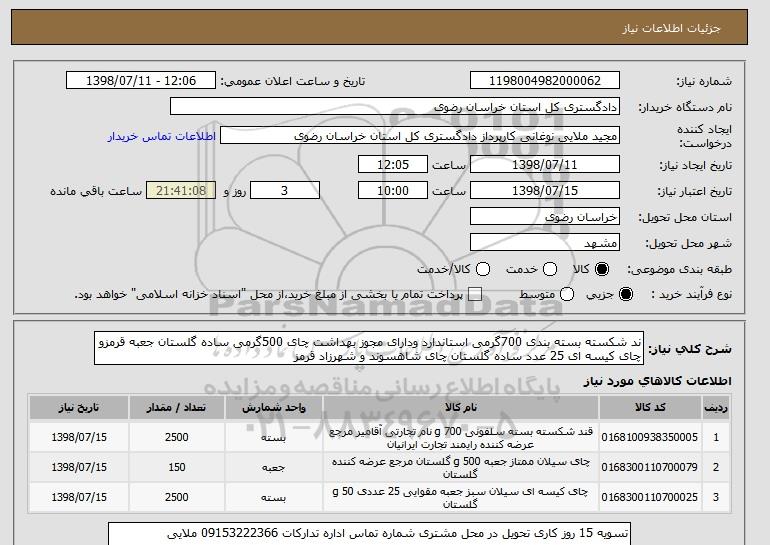Click the کد کالا column header

pos(650,408)
